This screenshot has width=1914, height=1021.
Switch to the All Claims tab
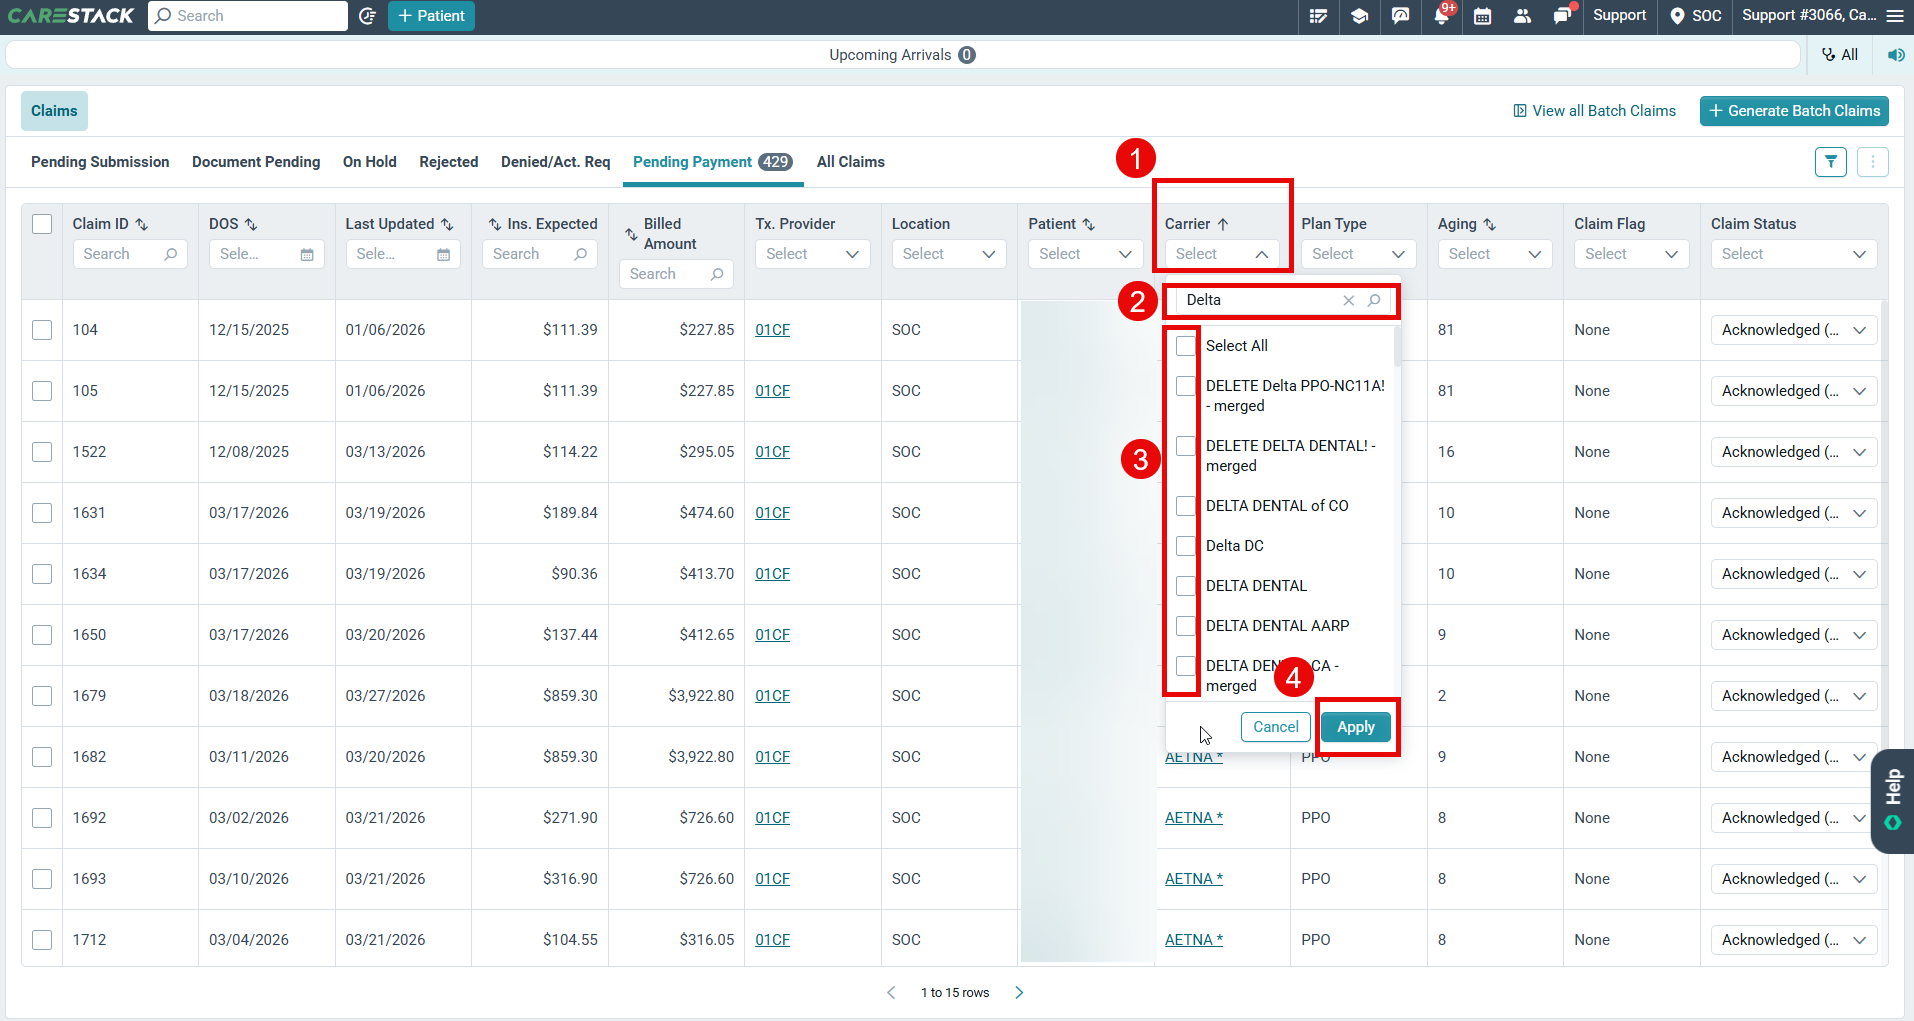851,162
